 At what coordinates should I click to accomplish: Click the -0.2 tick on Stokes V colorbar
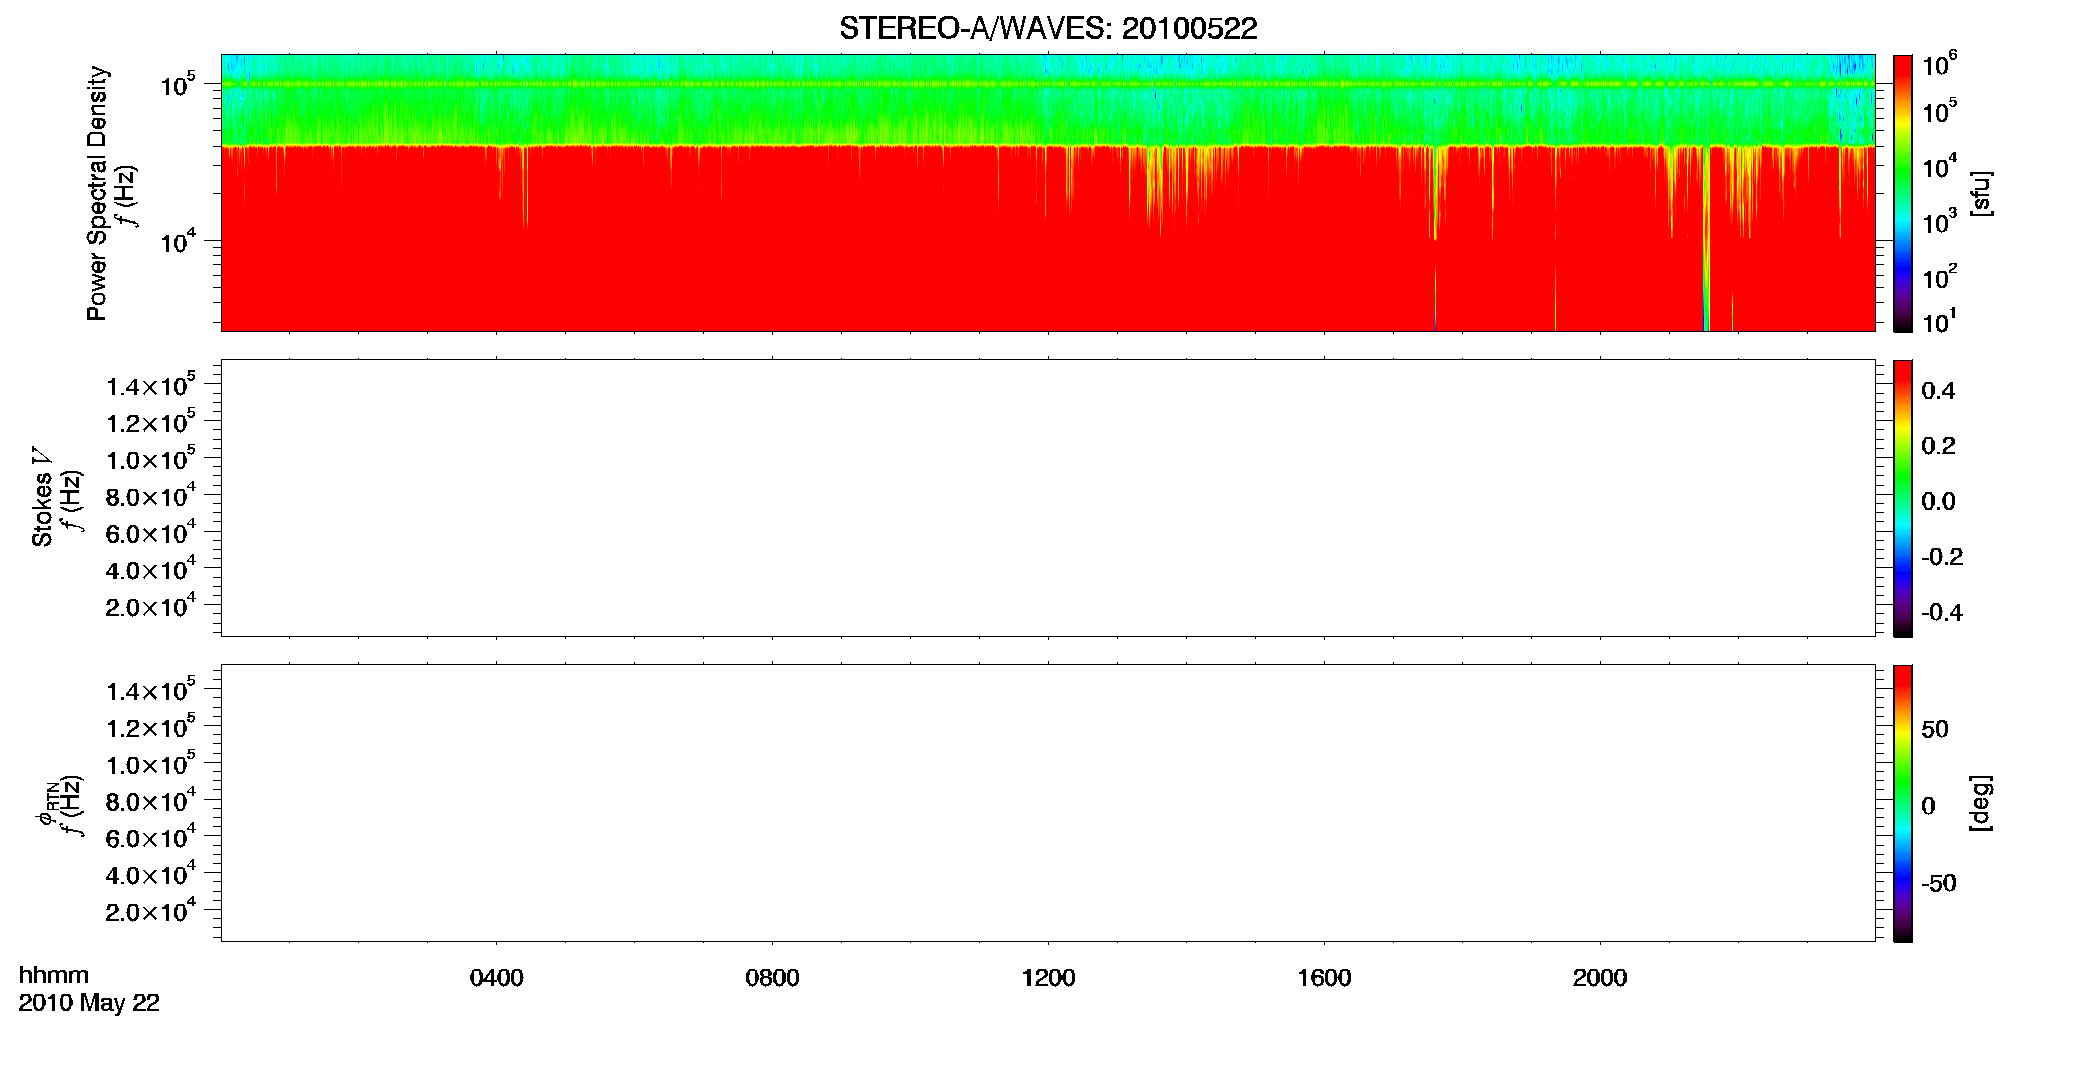coord(1942,557)
